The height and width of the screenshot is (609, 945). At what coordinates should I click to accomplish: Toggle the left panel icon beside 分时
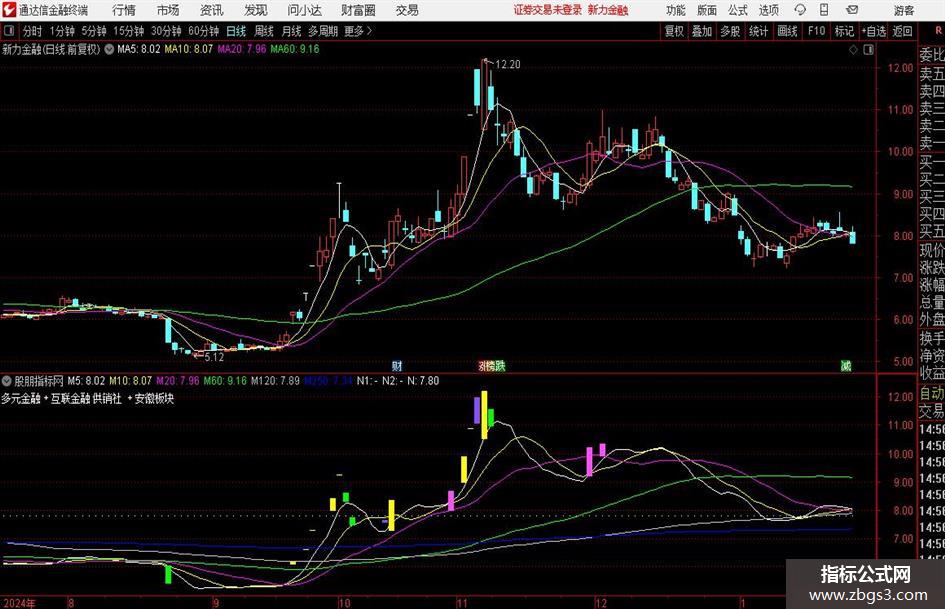[x=8, y=31]
